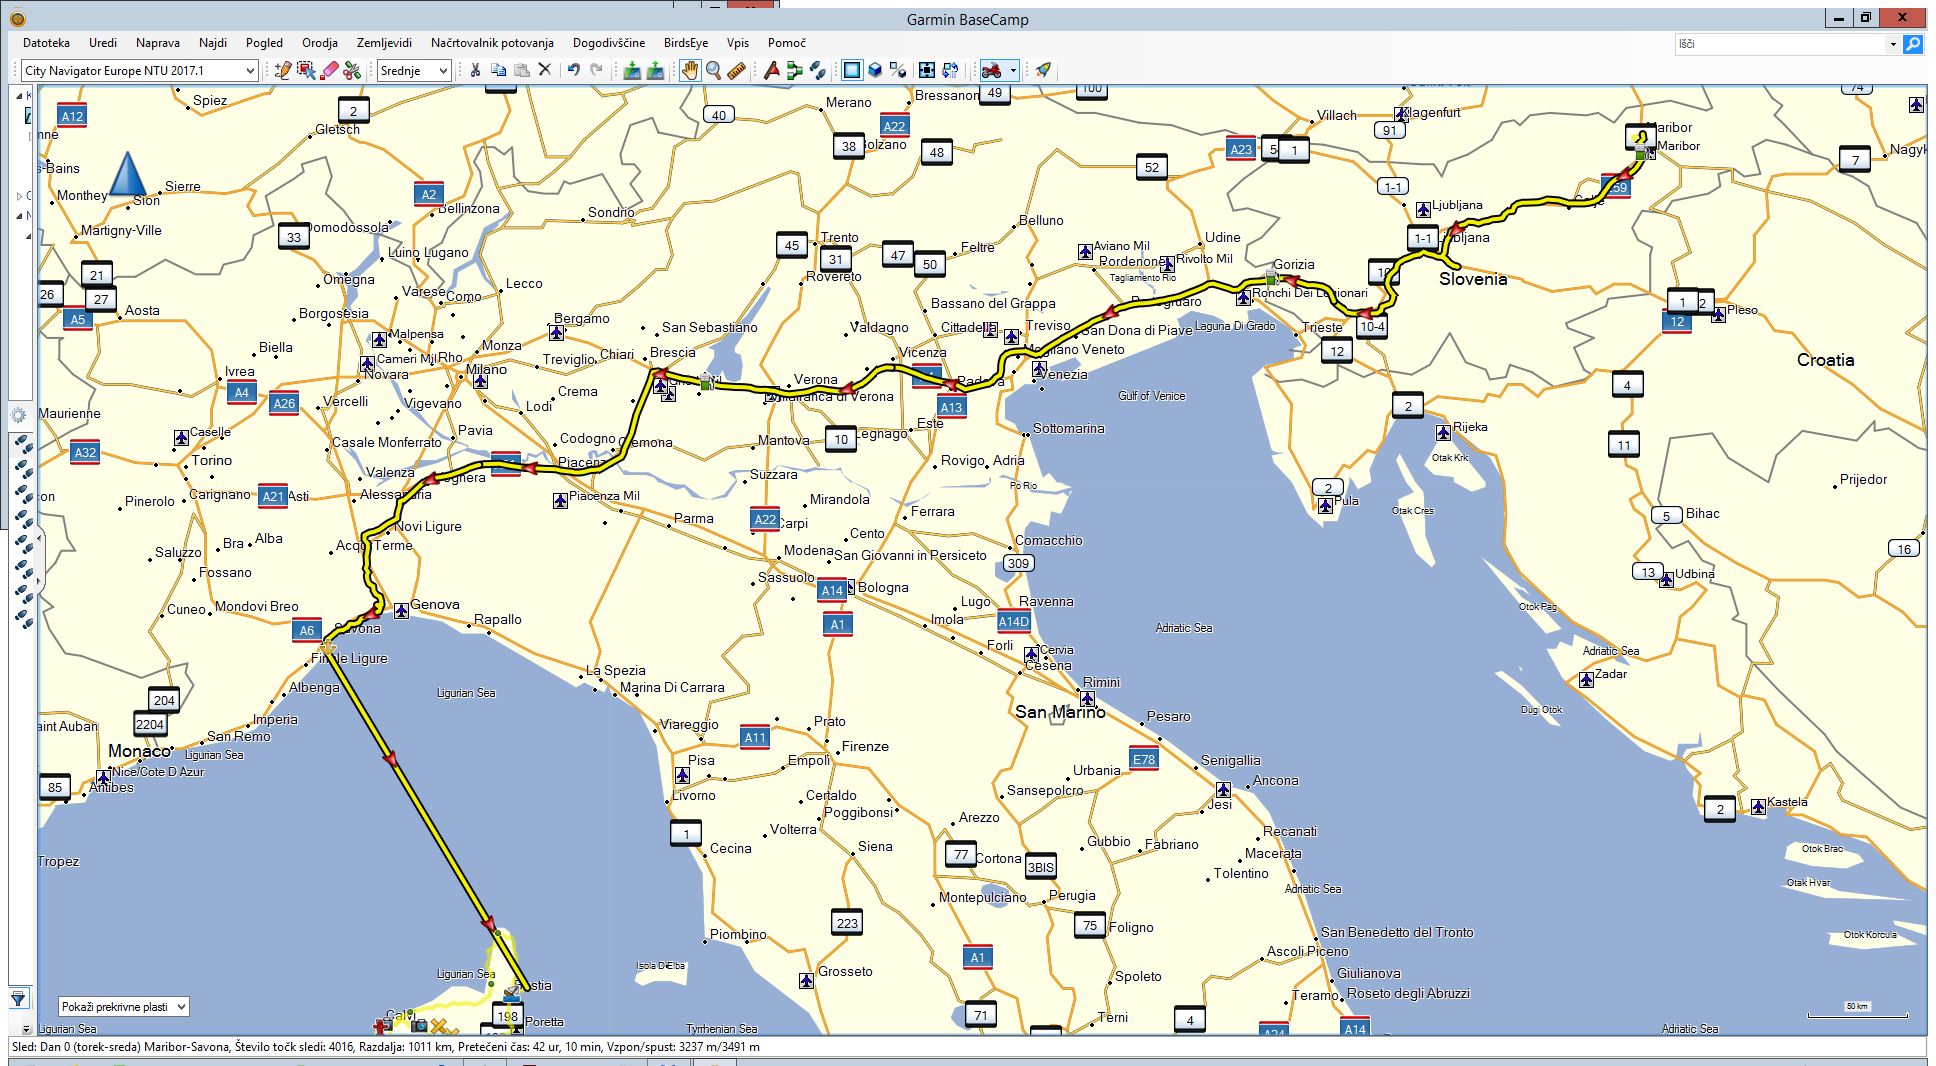Select the magnifier zoom tool
This screenshot has height=1066, width=1936.
[x=713, y=70]
